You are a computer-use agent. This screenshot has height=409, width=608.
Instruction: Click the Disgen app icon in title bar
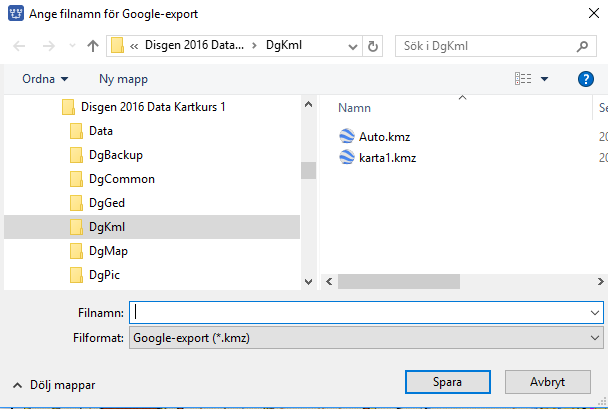pos(16,14)
